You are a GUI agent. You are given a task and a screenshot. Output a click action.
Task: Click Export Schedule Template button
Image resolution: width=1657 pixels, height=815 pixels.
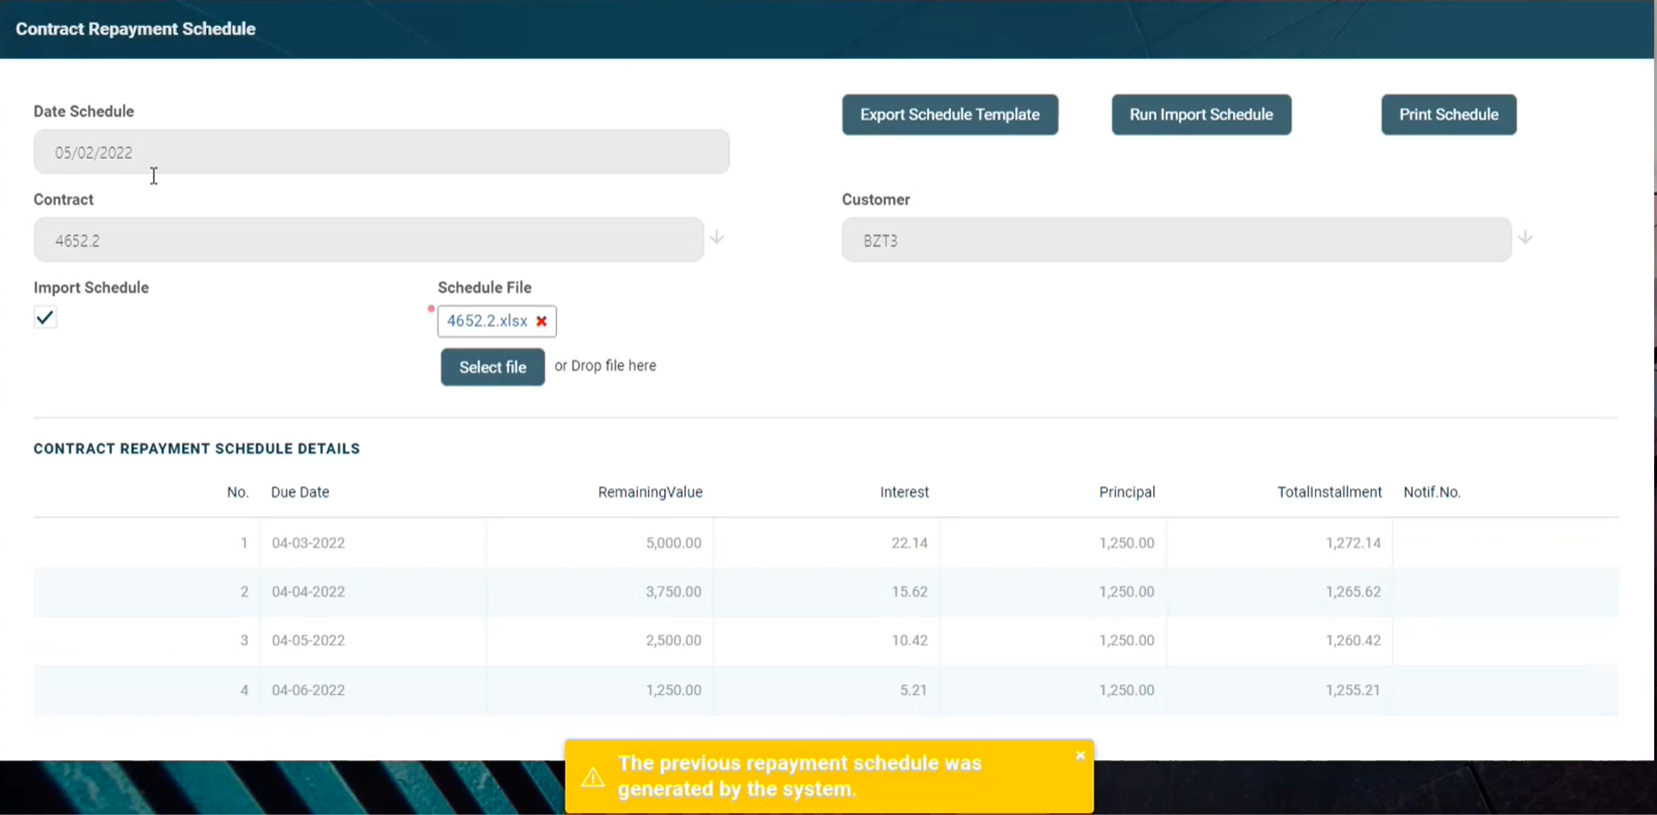coord(949,115)
